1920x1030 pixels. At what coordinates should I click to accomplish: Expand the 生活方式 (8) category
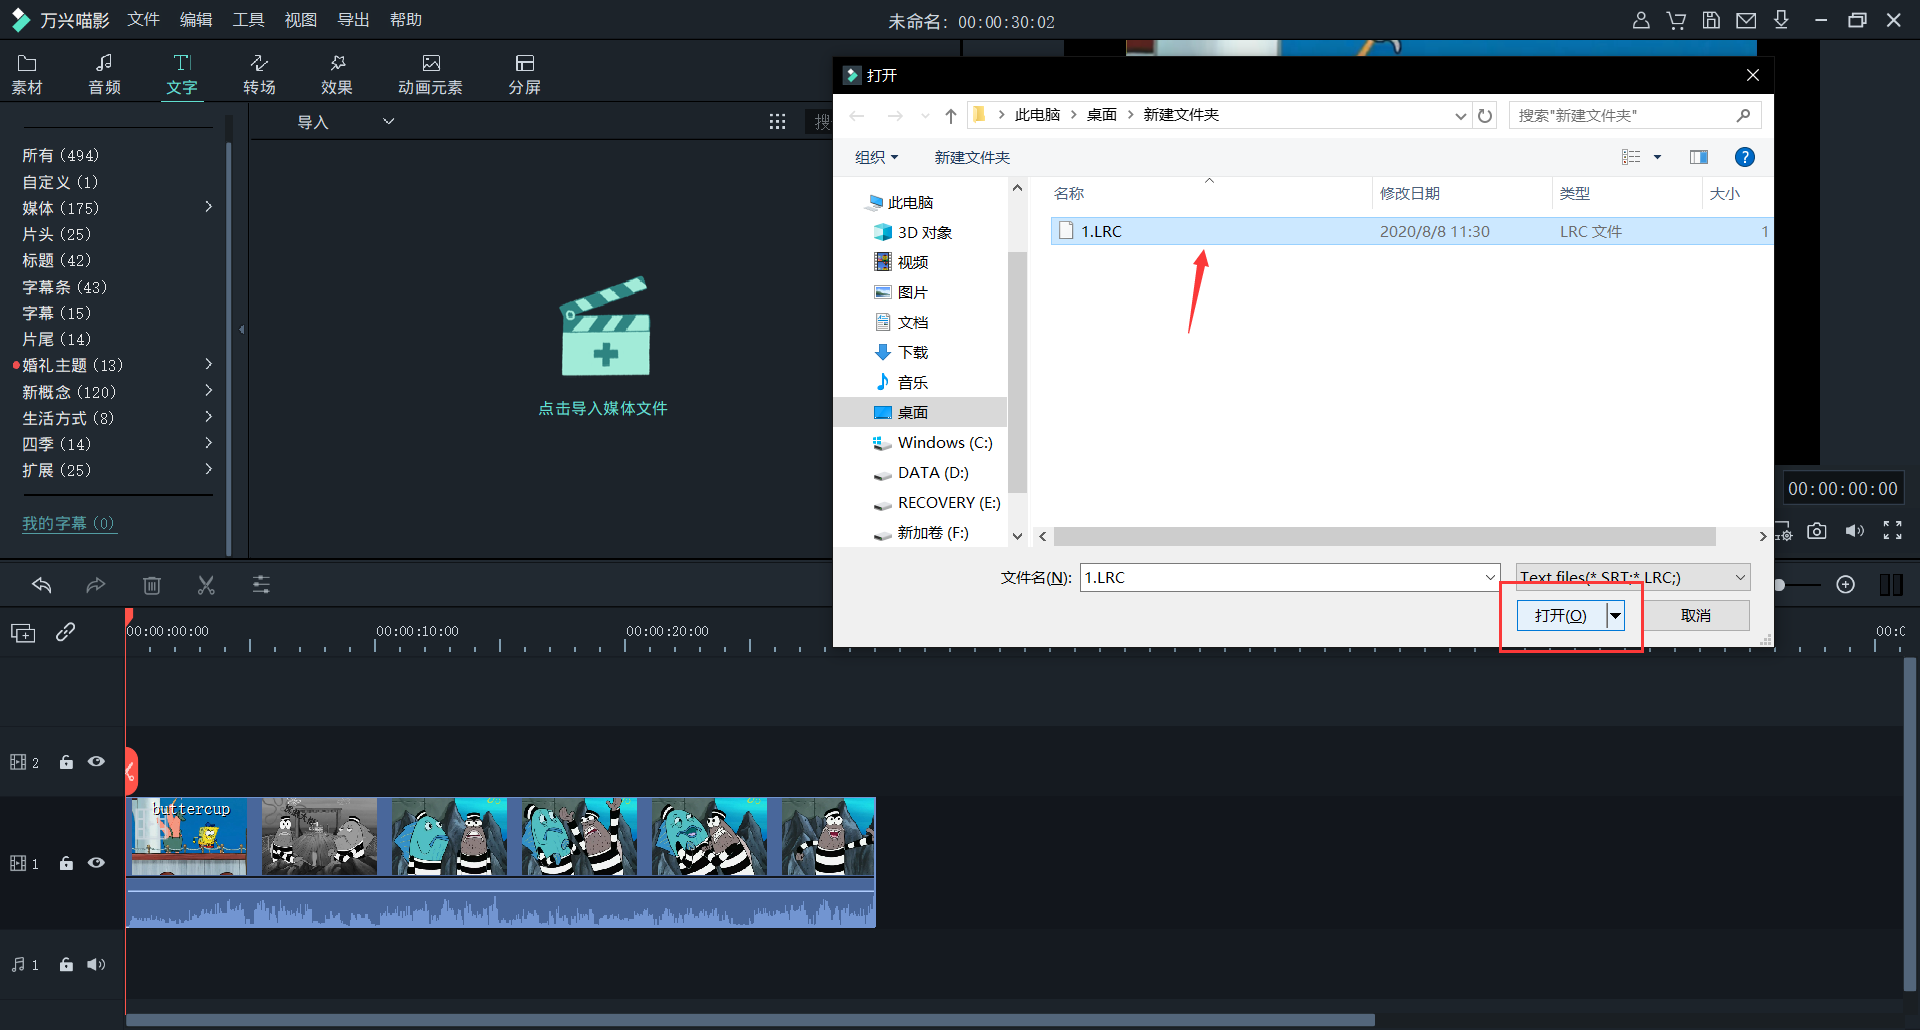[208, 417]
